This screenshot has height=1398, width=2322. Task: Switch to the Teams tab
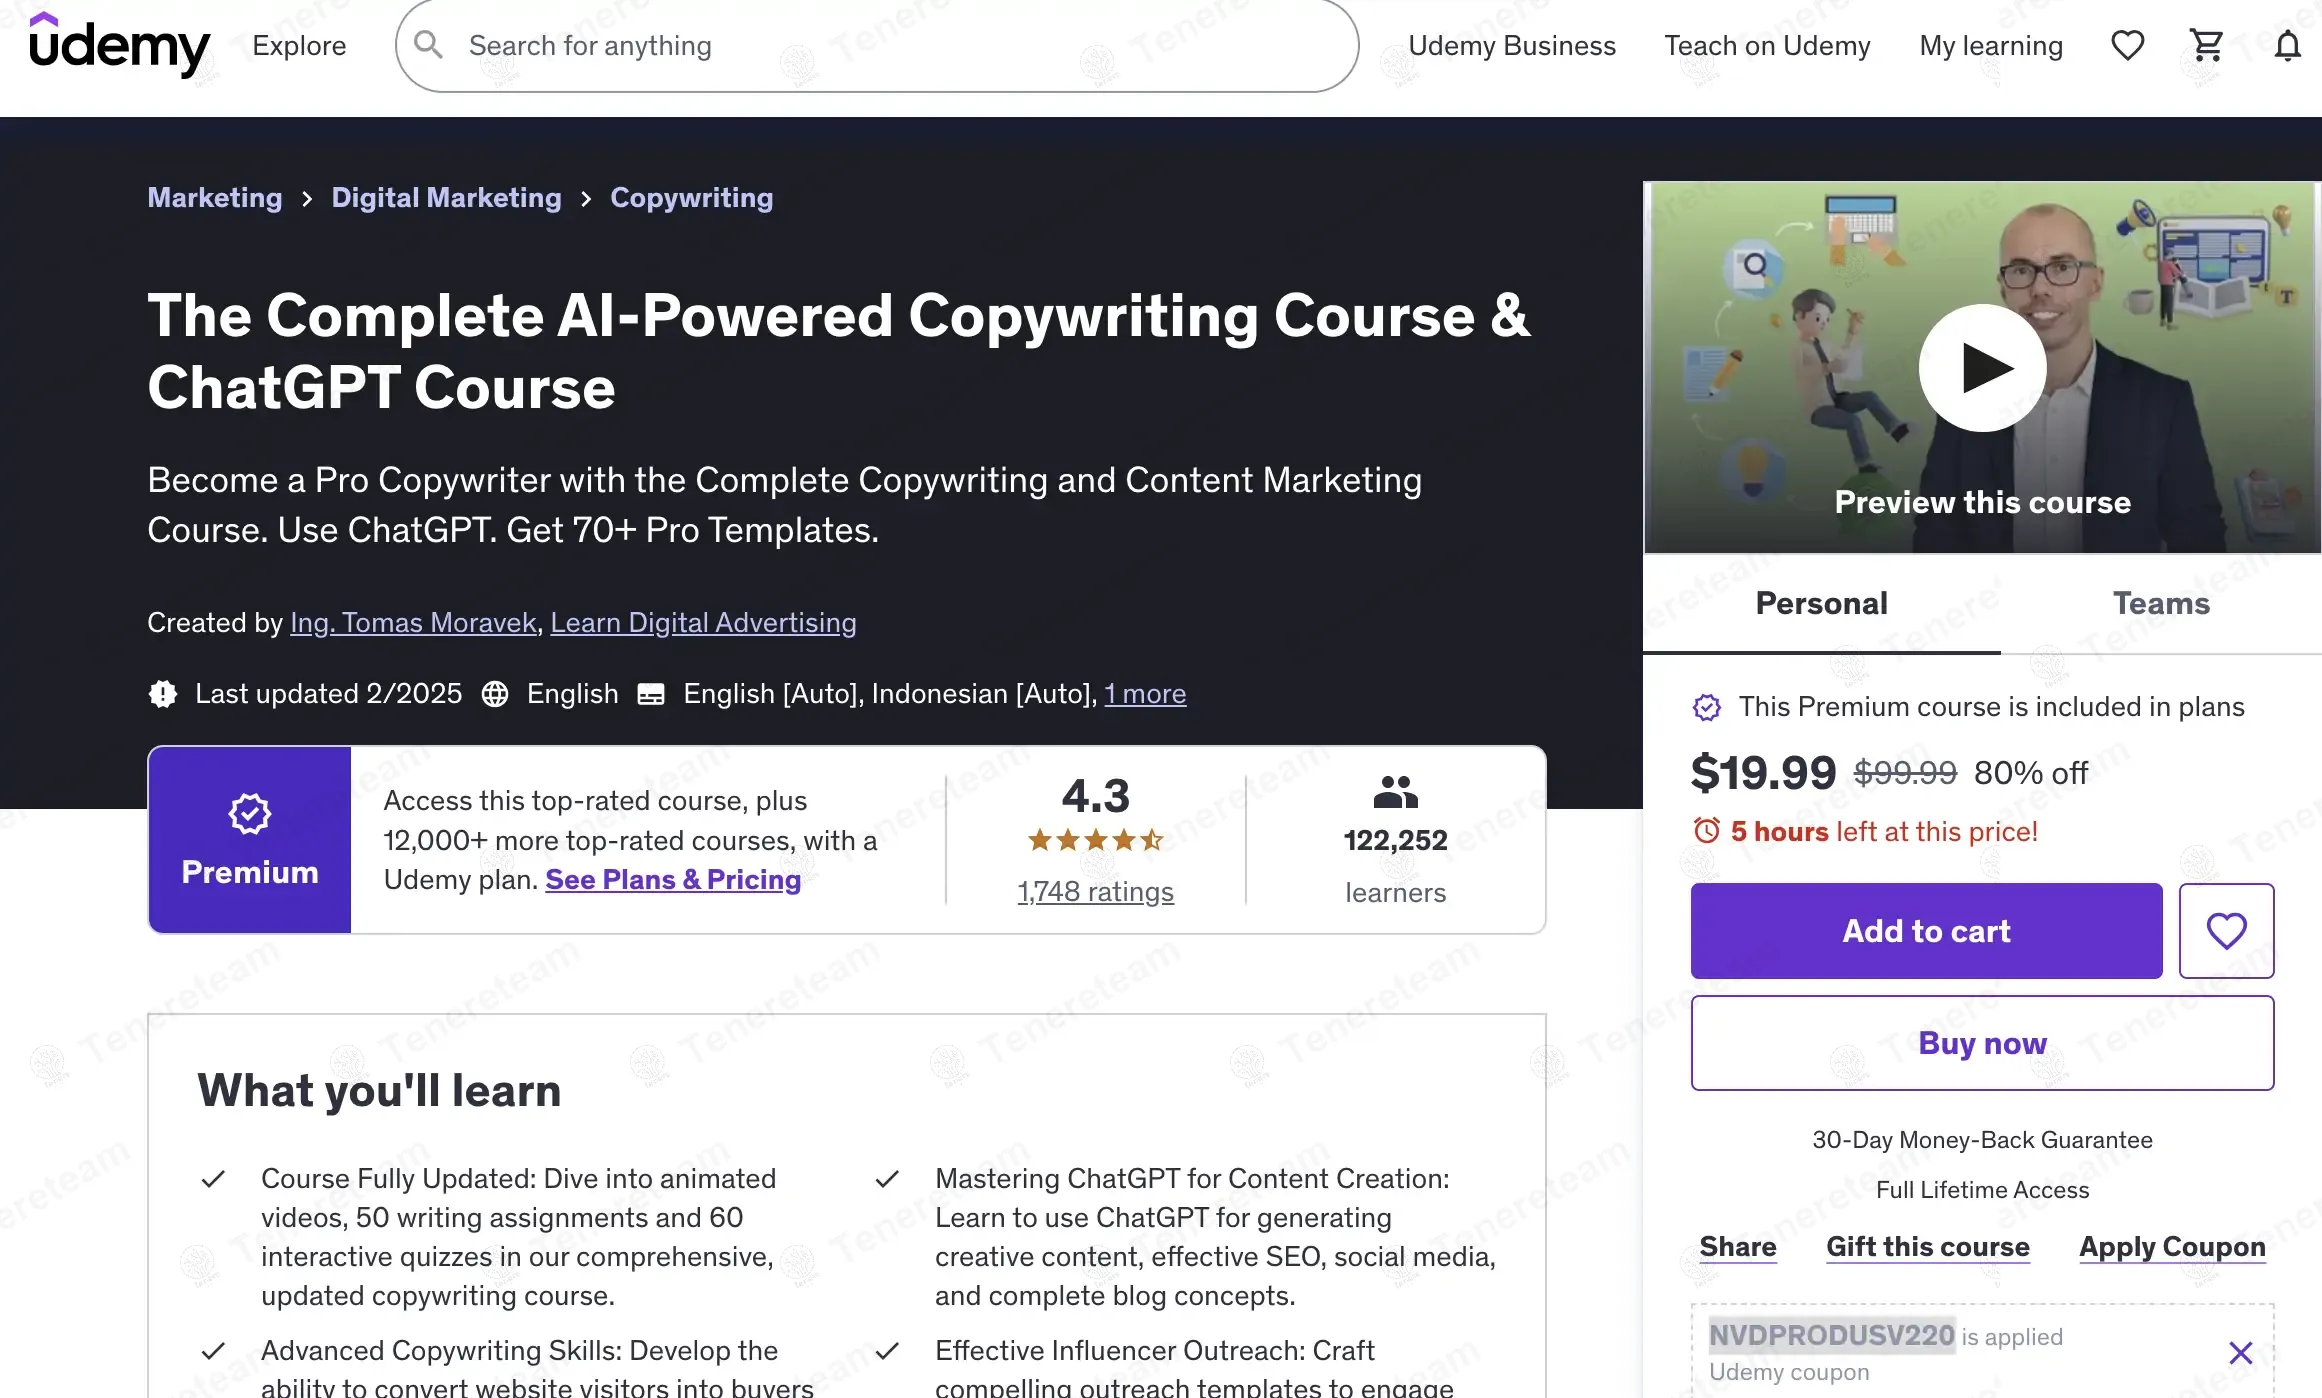point(2160,603)
